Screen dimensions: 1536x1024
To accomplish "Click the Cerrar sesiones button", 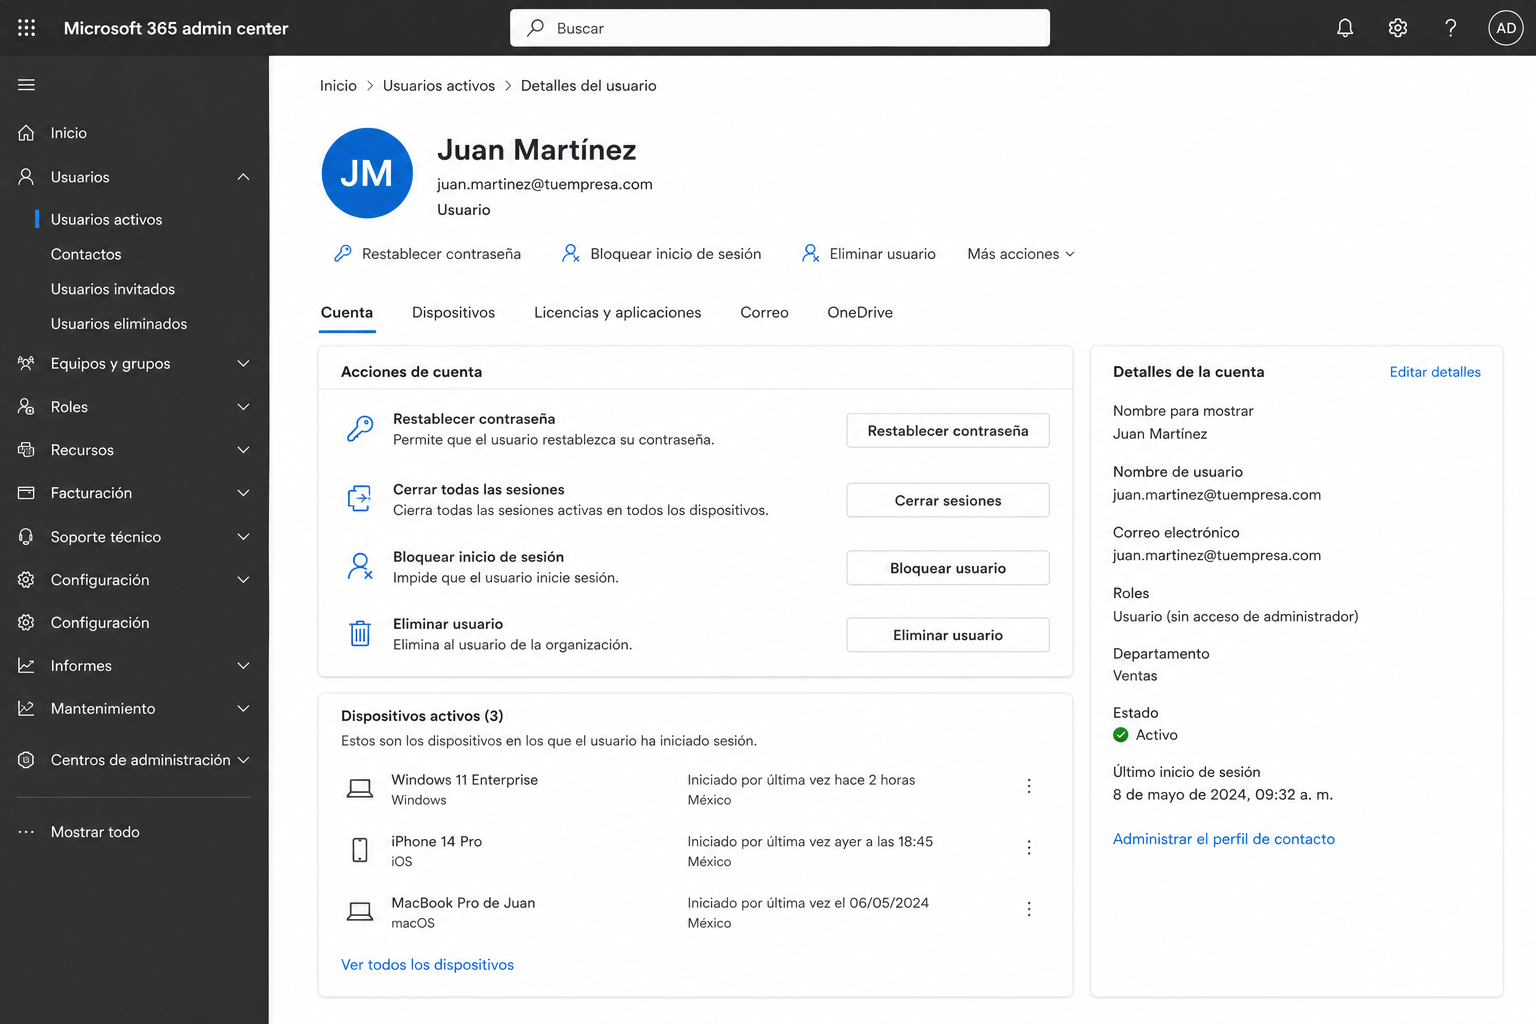I will coord(948,501).
